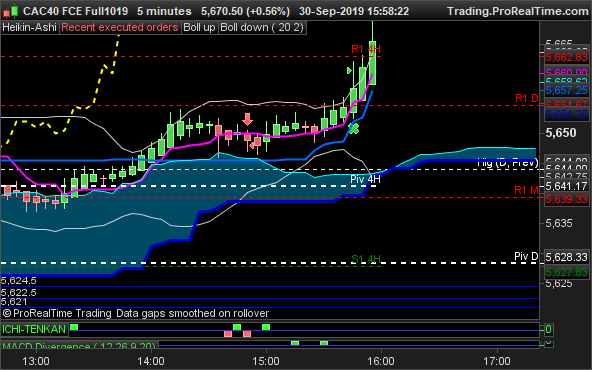Click the CAC40 FCE Full1019 instrument name
This screenshot has height=370, width=592.
coord(76,11)
